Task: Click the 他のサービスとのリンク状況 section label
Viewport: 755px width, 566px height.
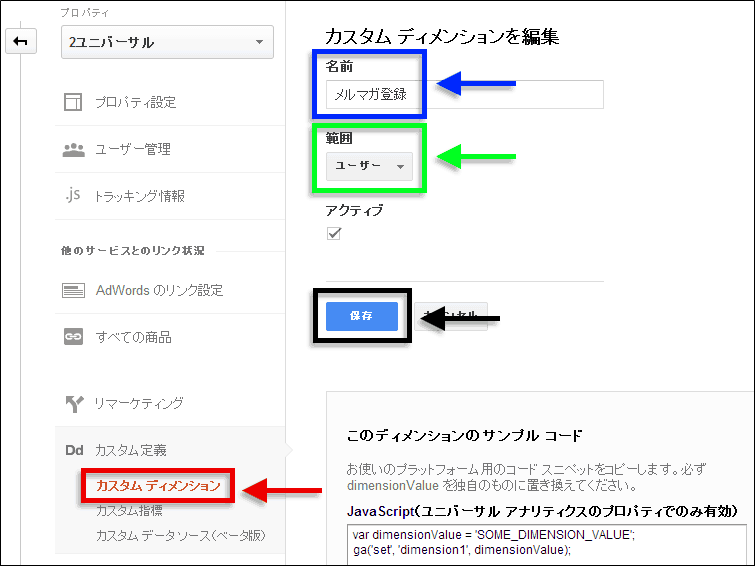Action: [x=133, y=250]
